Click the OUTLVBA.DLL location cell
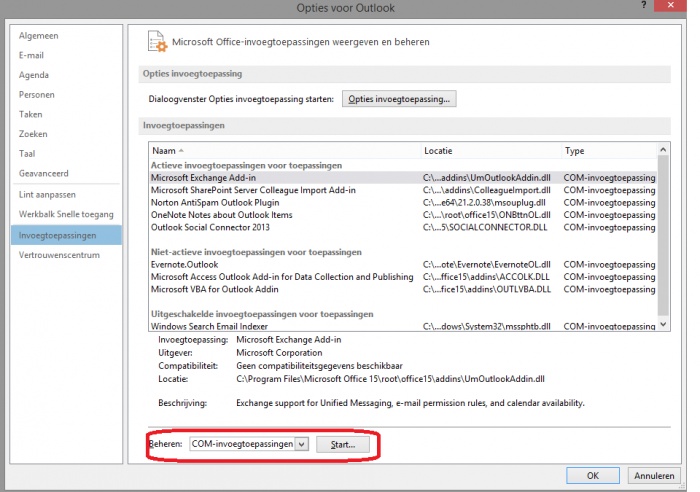This screenshot has height=492, width=700. pyautogui.click(x=487, y=289)
